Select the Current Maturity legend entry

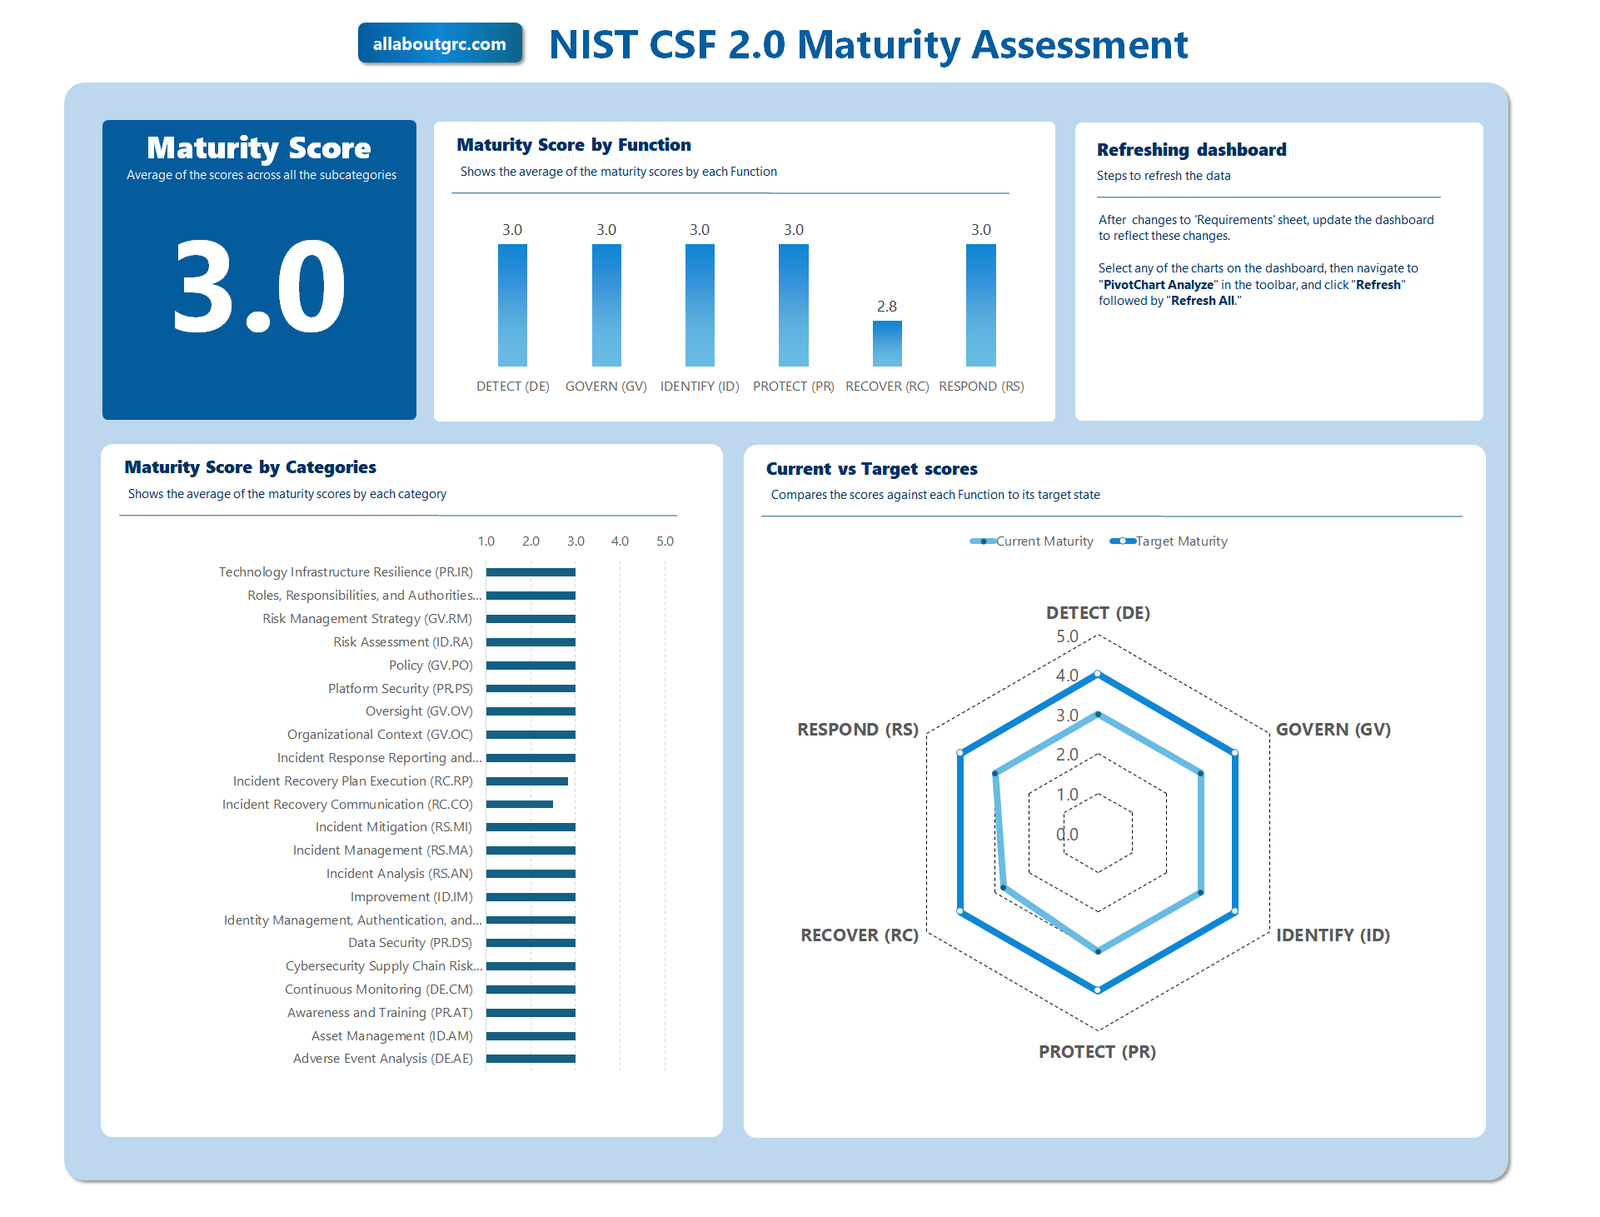1032,541
